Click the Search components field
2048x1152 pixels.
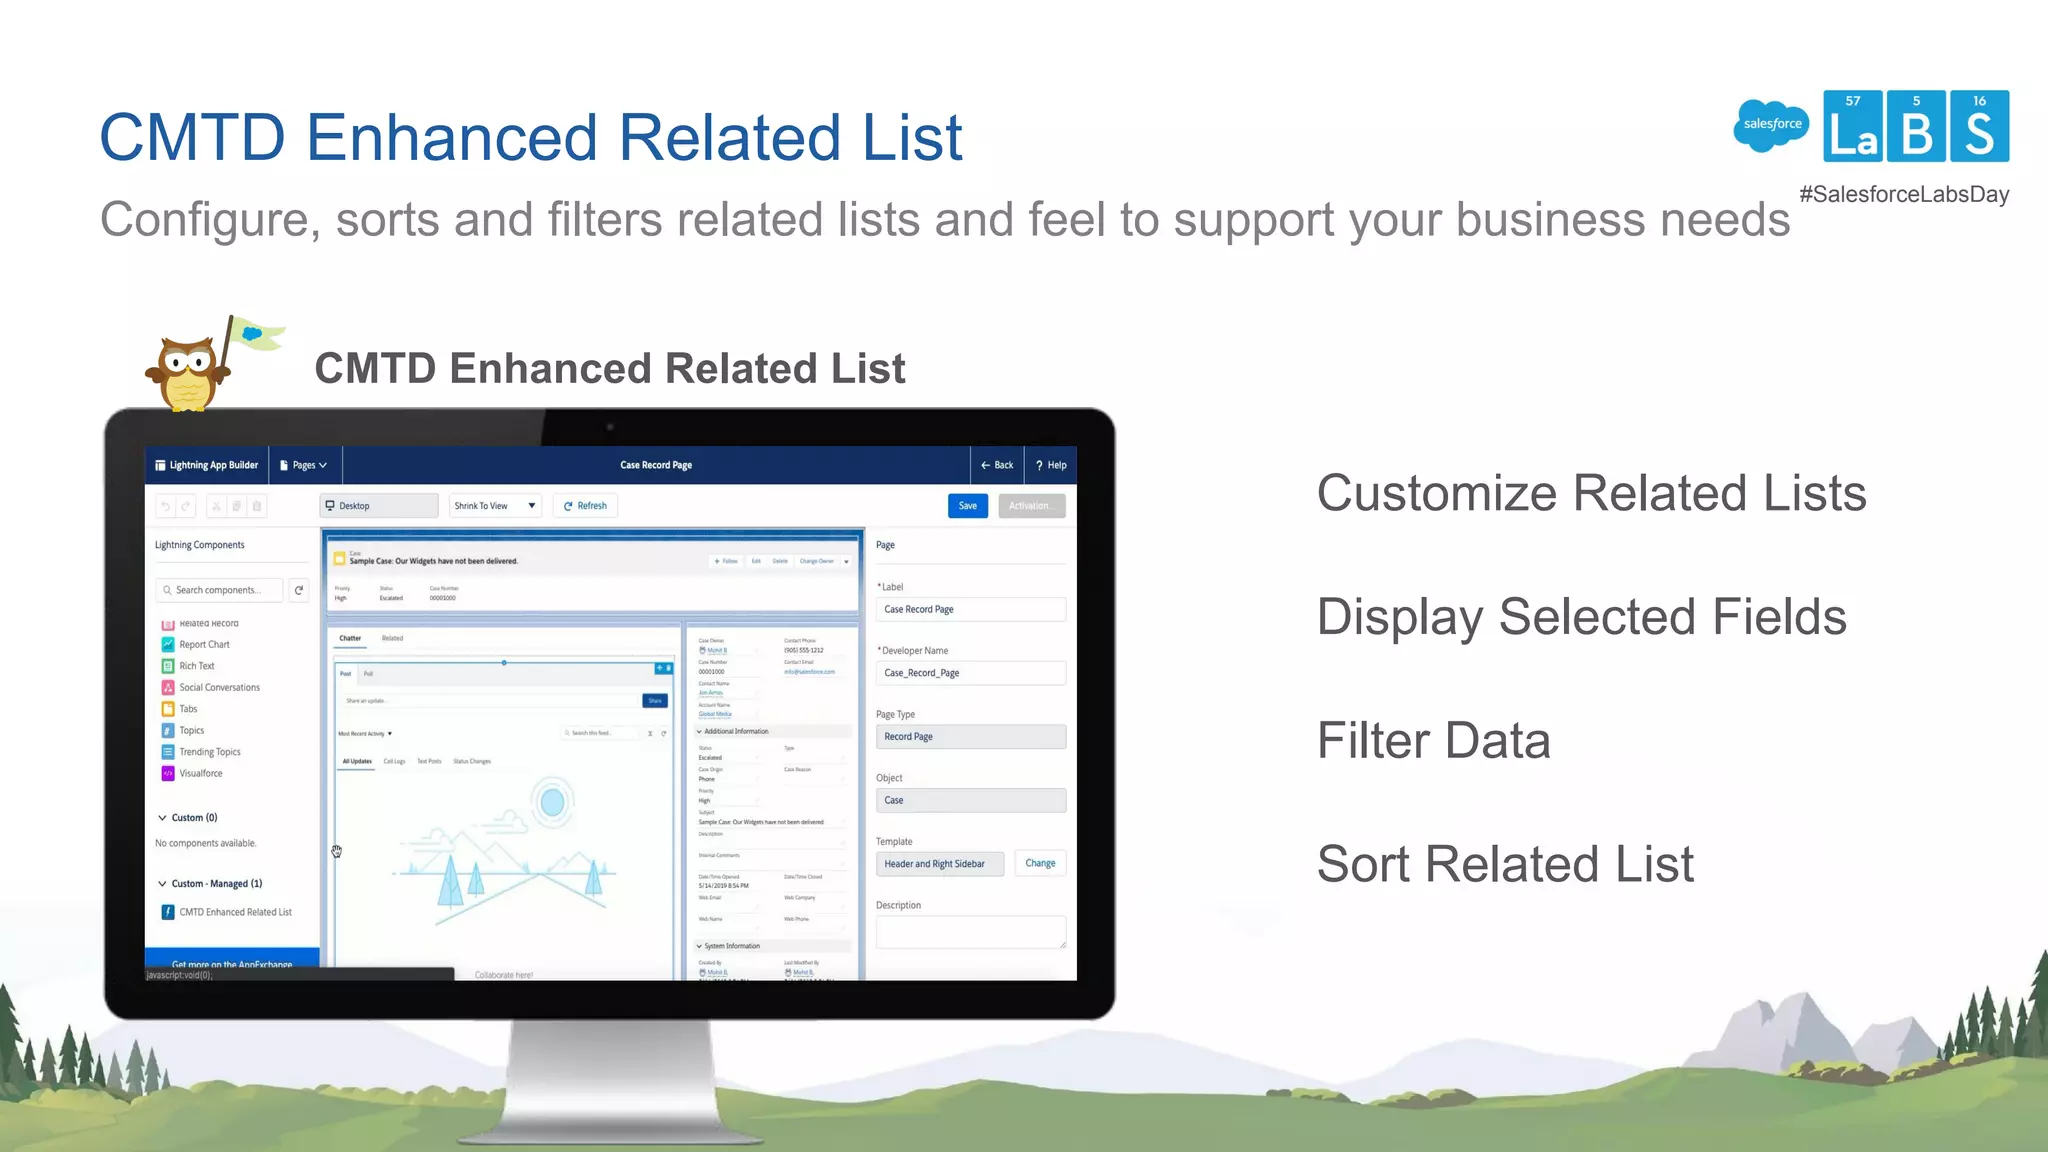click(x=220, y=590)
